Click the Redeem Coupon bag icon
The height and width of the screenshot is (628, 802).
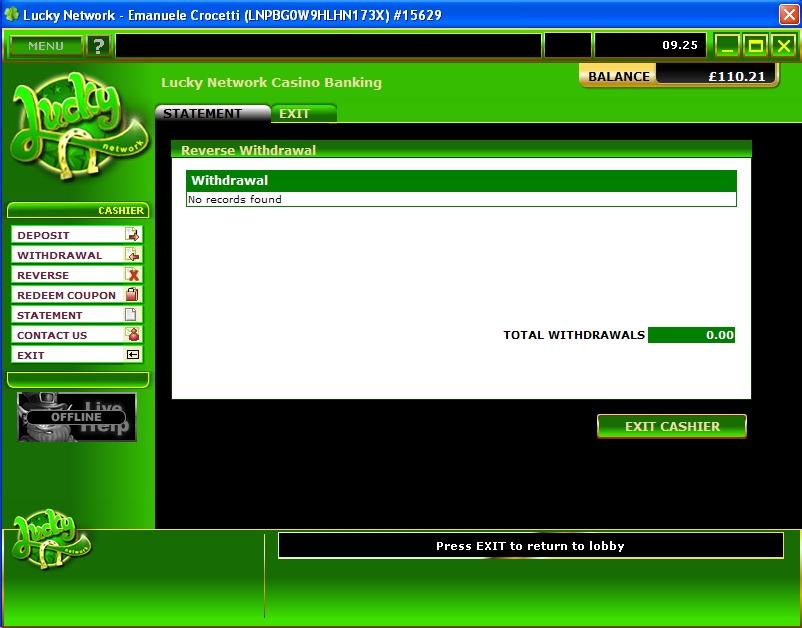point(132,295)
